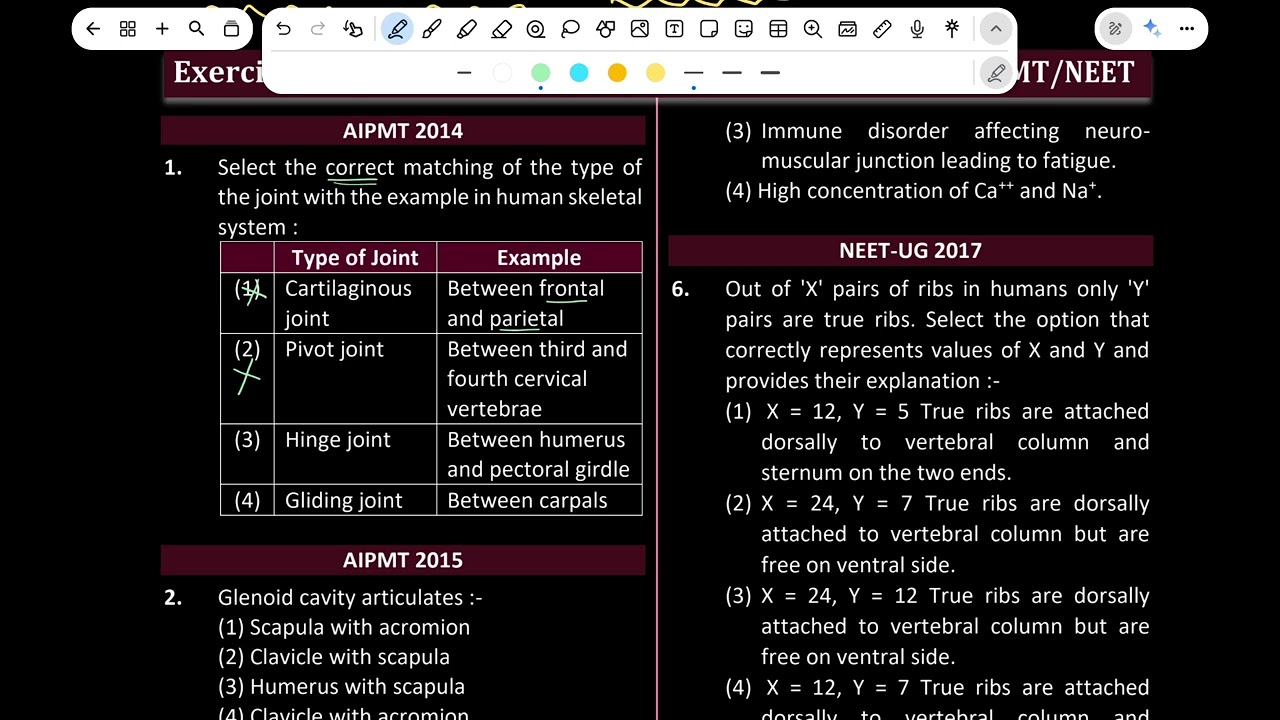The image size is (1280, 720).
Task: Click the 'AIPMT 2015' section heading
Action: [403, 560]
